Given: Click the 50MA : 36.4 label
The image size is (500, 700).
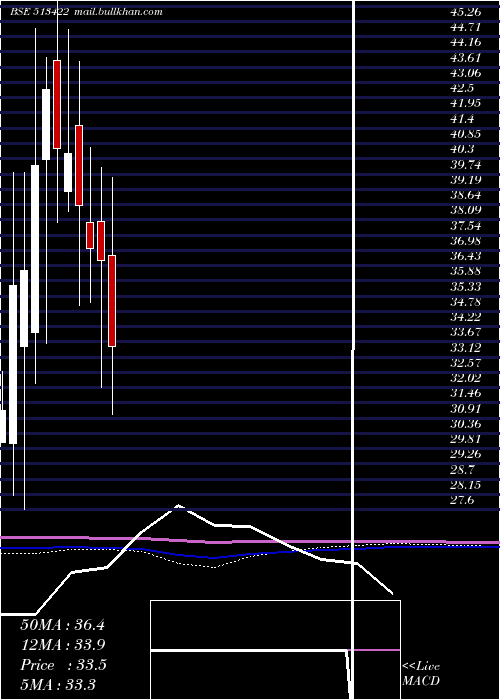Looking at the screenshot, I should click(62, 625).
